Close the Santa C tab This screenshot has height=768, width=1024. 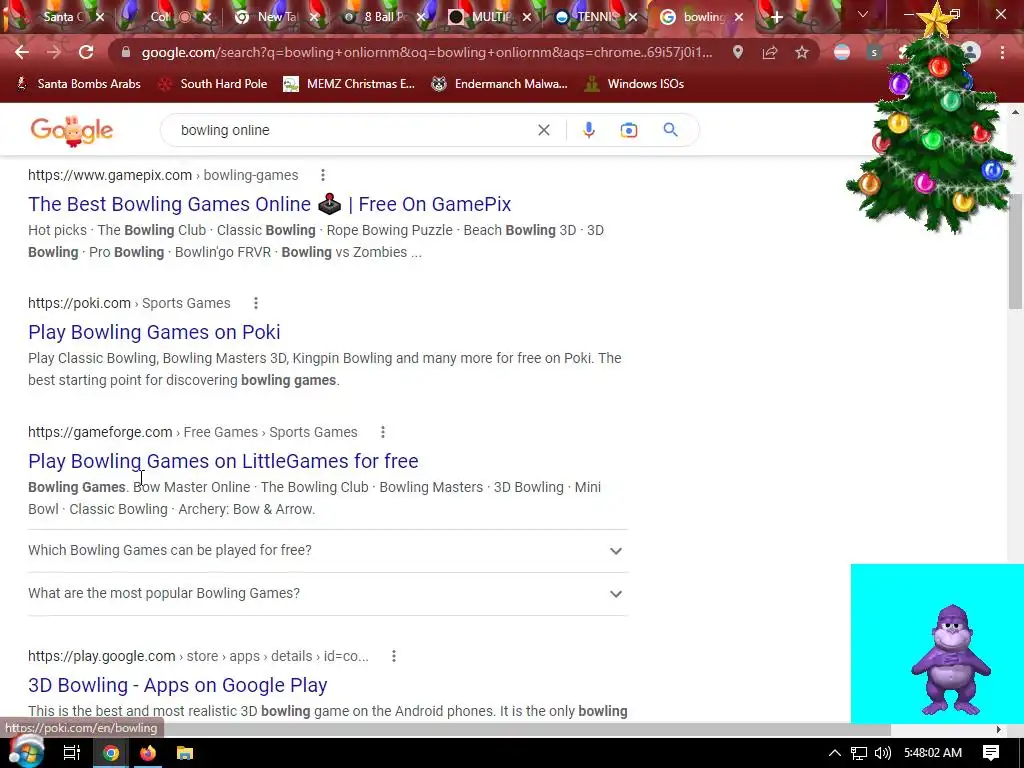click(99, 17)
